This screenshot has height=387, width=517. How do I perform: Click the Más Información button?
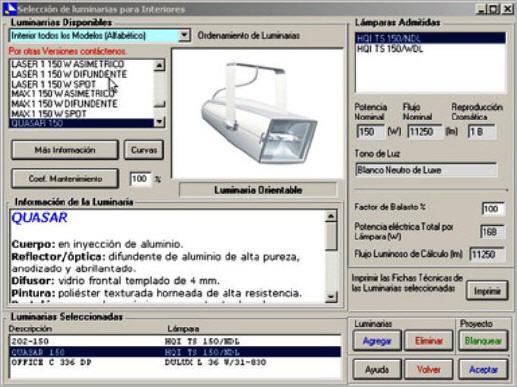pos(65,150)
